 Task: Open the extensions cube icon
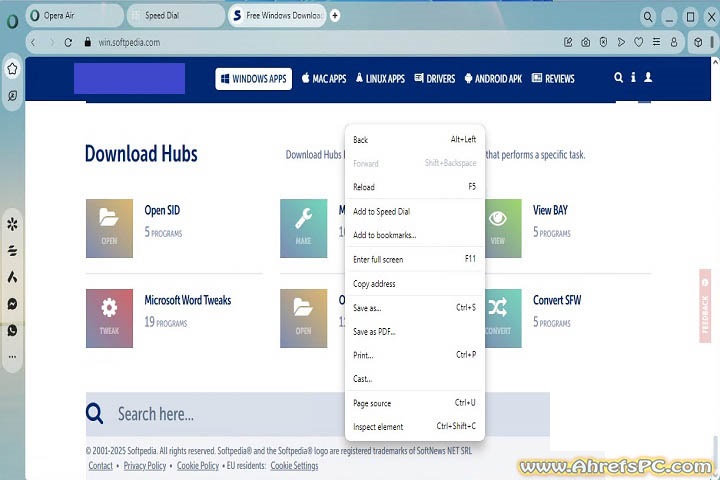698,42
